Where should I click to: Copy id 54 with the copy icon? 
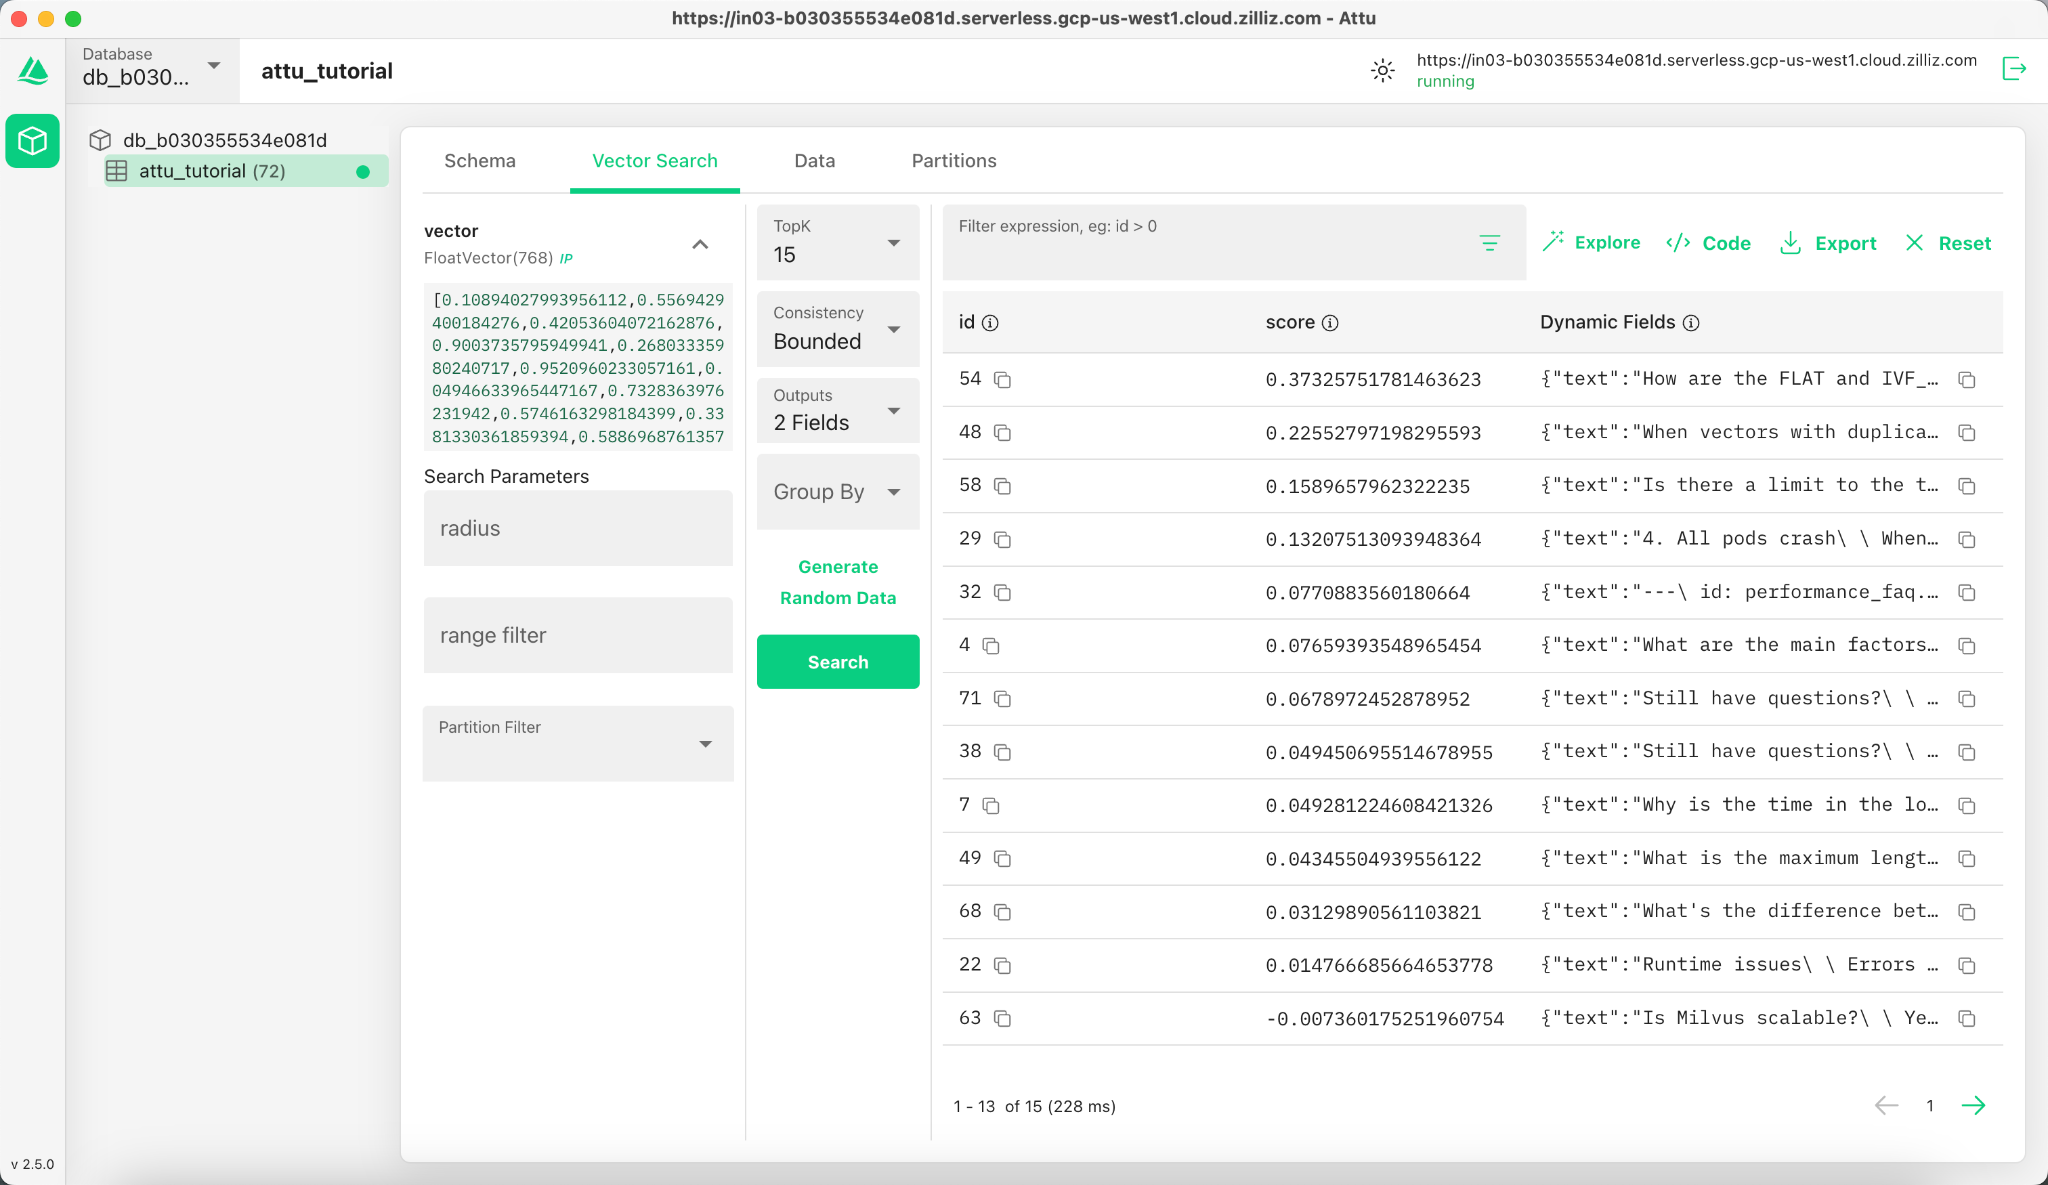tap(1002, 380)
